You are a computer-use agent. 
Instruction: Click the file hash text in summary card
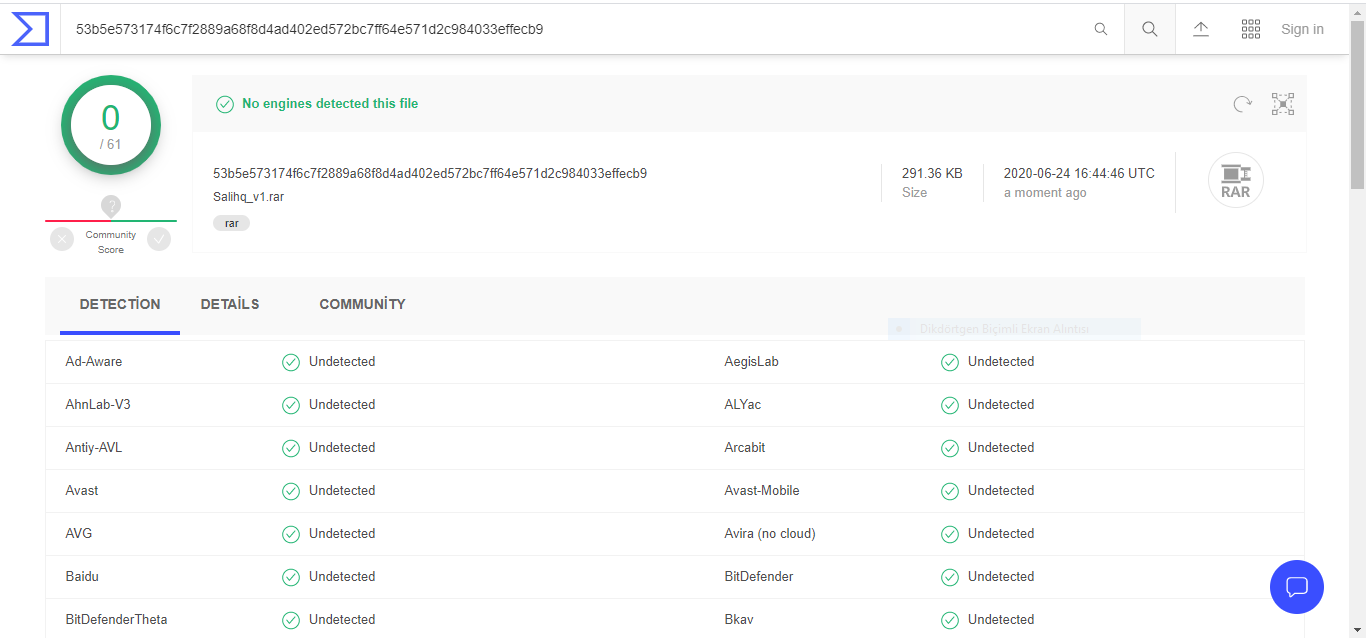coord(430,173)
